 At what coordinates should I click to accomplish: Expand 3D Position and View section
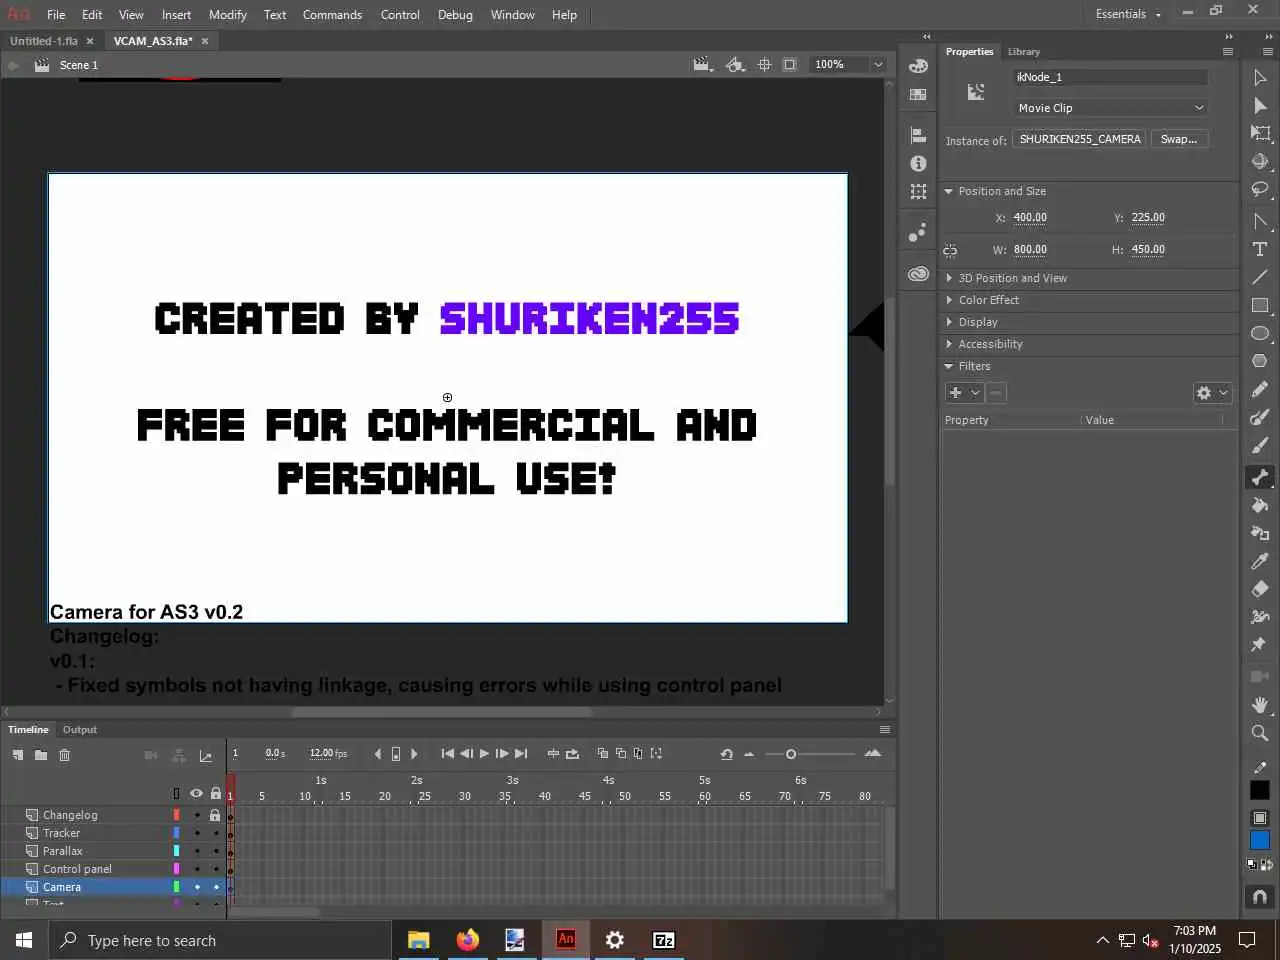click(948, 278)
